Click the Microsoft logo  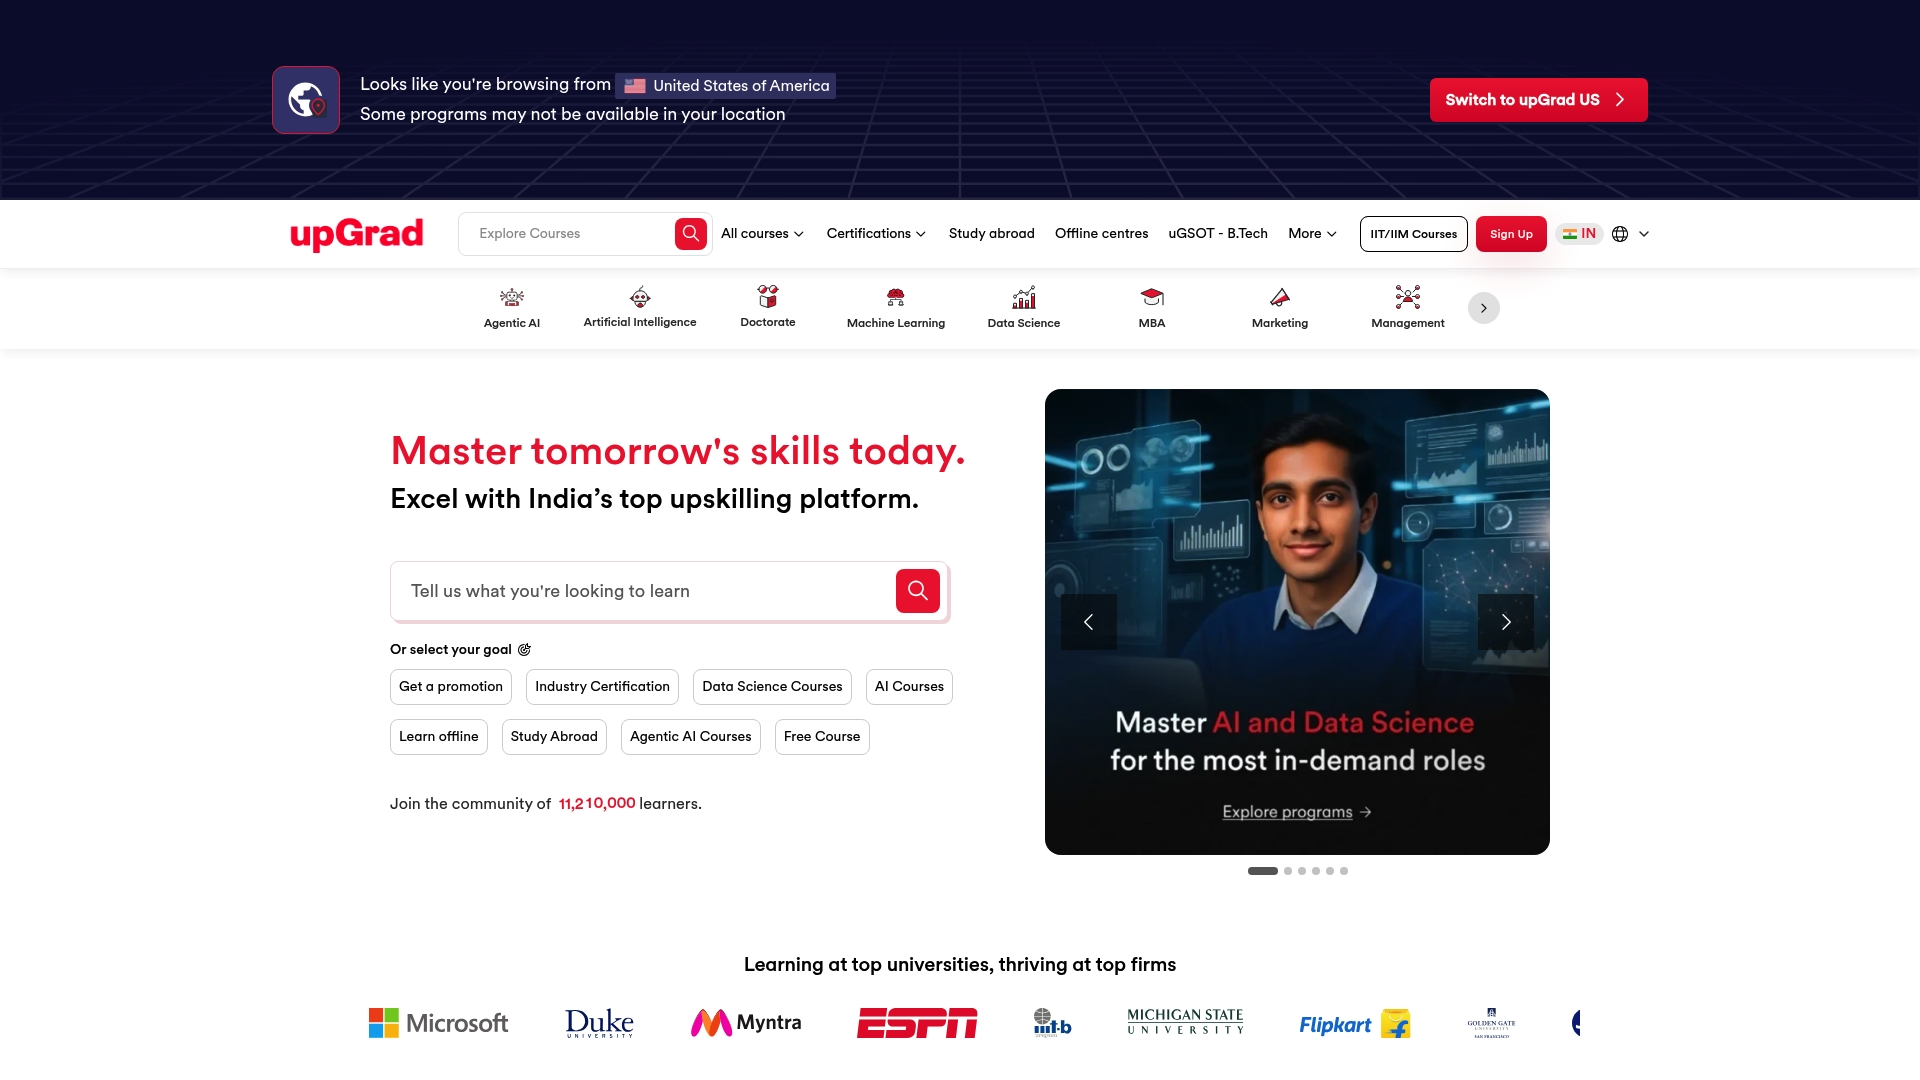click(438, 1023)
